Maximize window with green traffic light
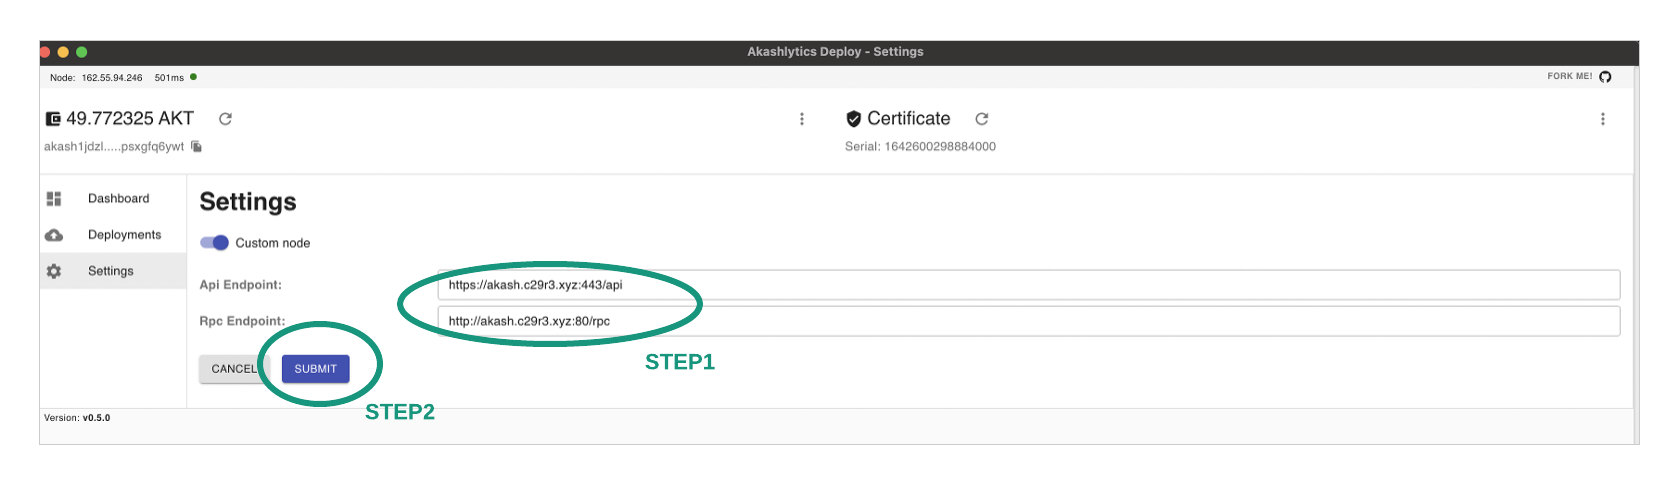 [82, 52]
